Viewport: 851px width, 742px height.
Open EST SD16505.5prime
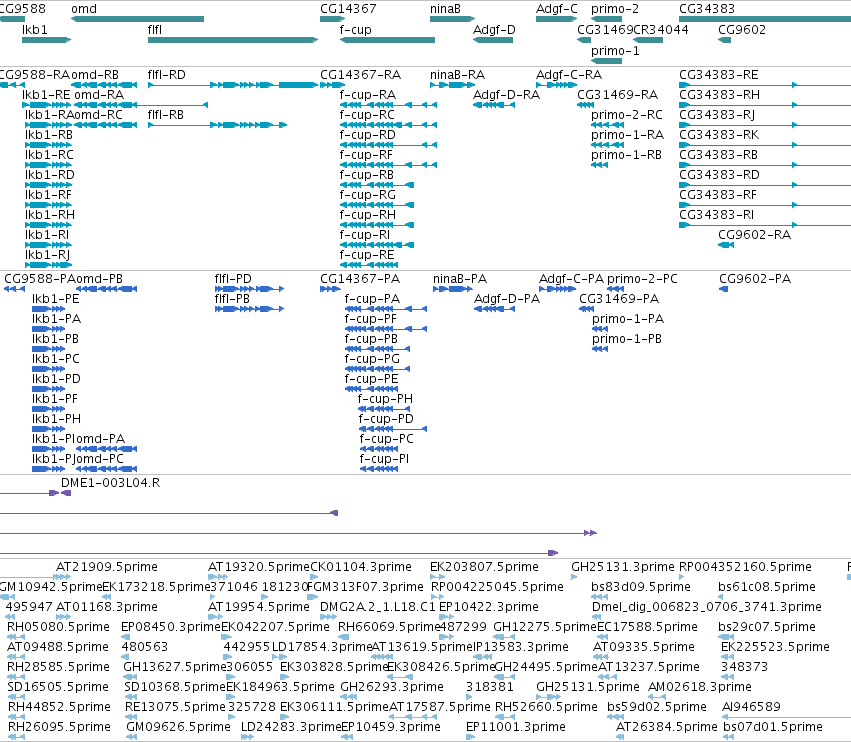(x=58, y=687)
